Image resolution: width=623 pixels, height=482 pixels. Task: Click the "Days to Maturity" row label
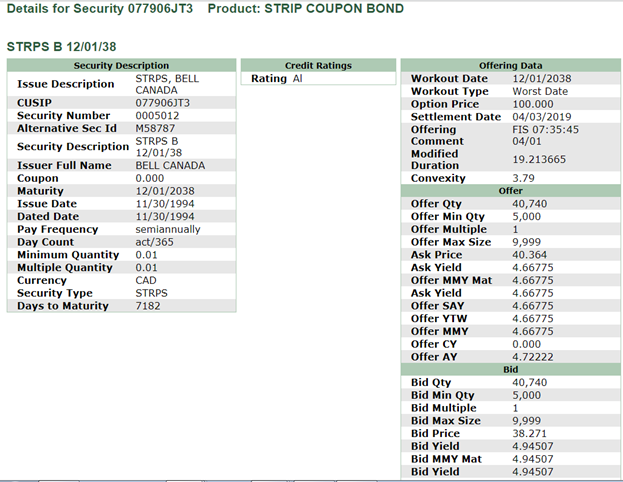[x=63, y=306]
